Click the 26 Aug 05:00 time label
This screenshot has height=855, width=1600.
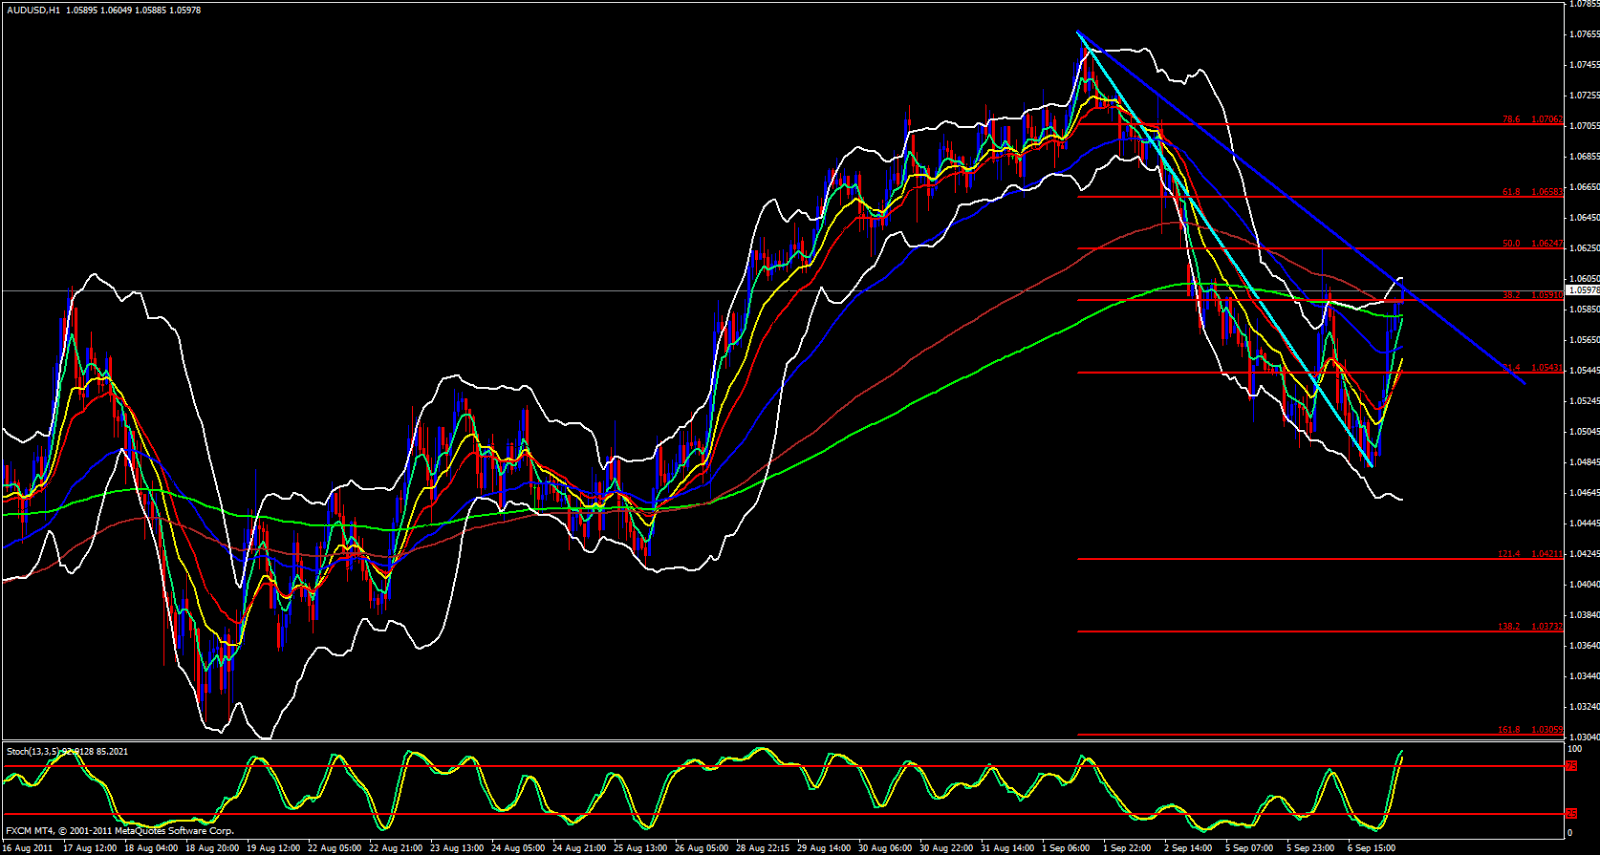coord(702,848)
